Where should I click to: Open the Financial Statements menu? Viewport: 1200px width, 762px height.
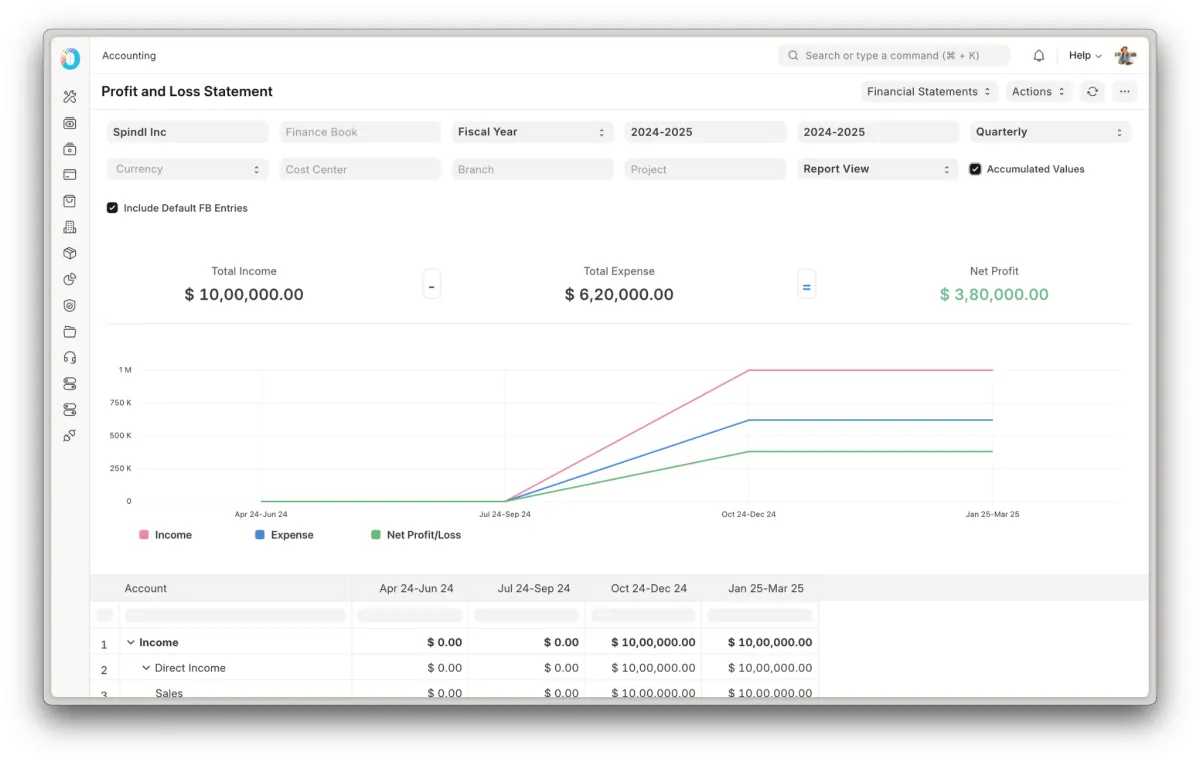tap(930, 92)
